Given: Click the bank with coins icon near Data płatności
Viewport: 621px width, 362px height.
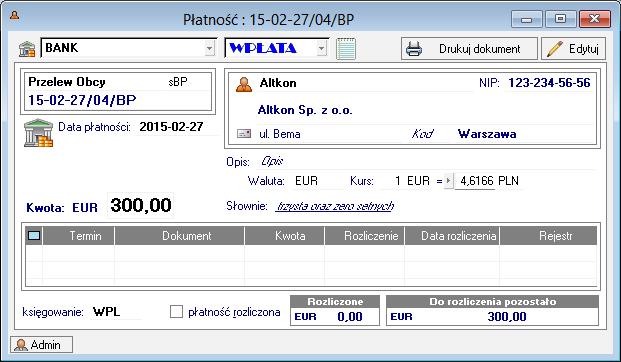Looking at the screenshot, I should tap(38, 133).
